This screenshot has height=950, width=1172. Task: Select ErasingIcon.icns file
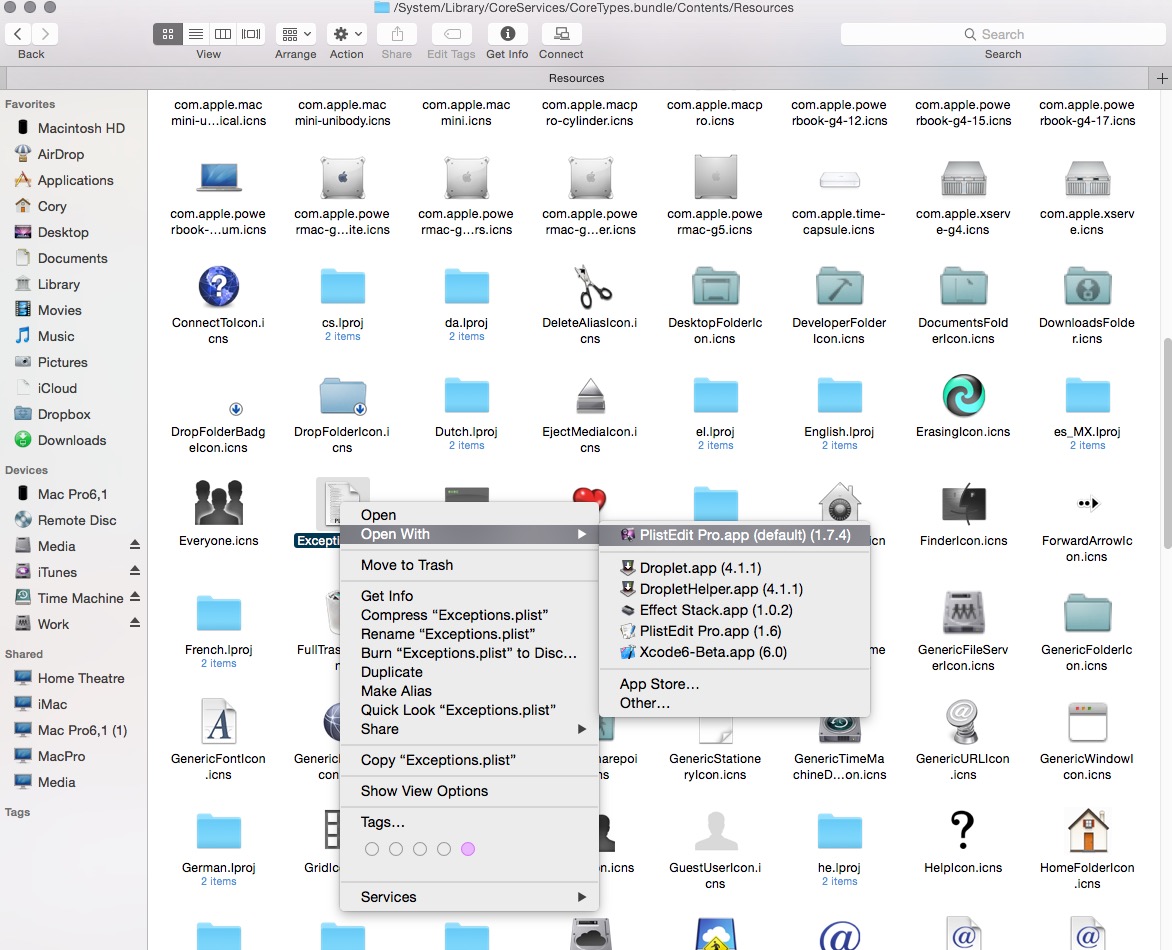(963, 395)
